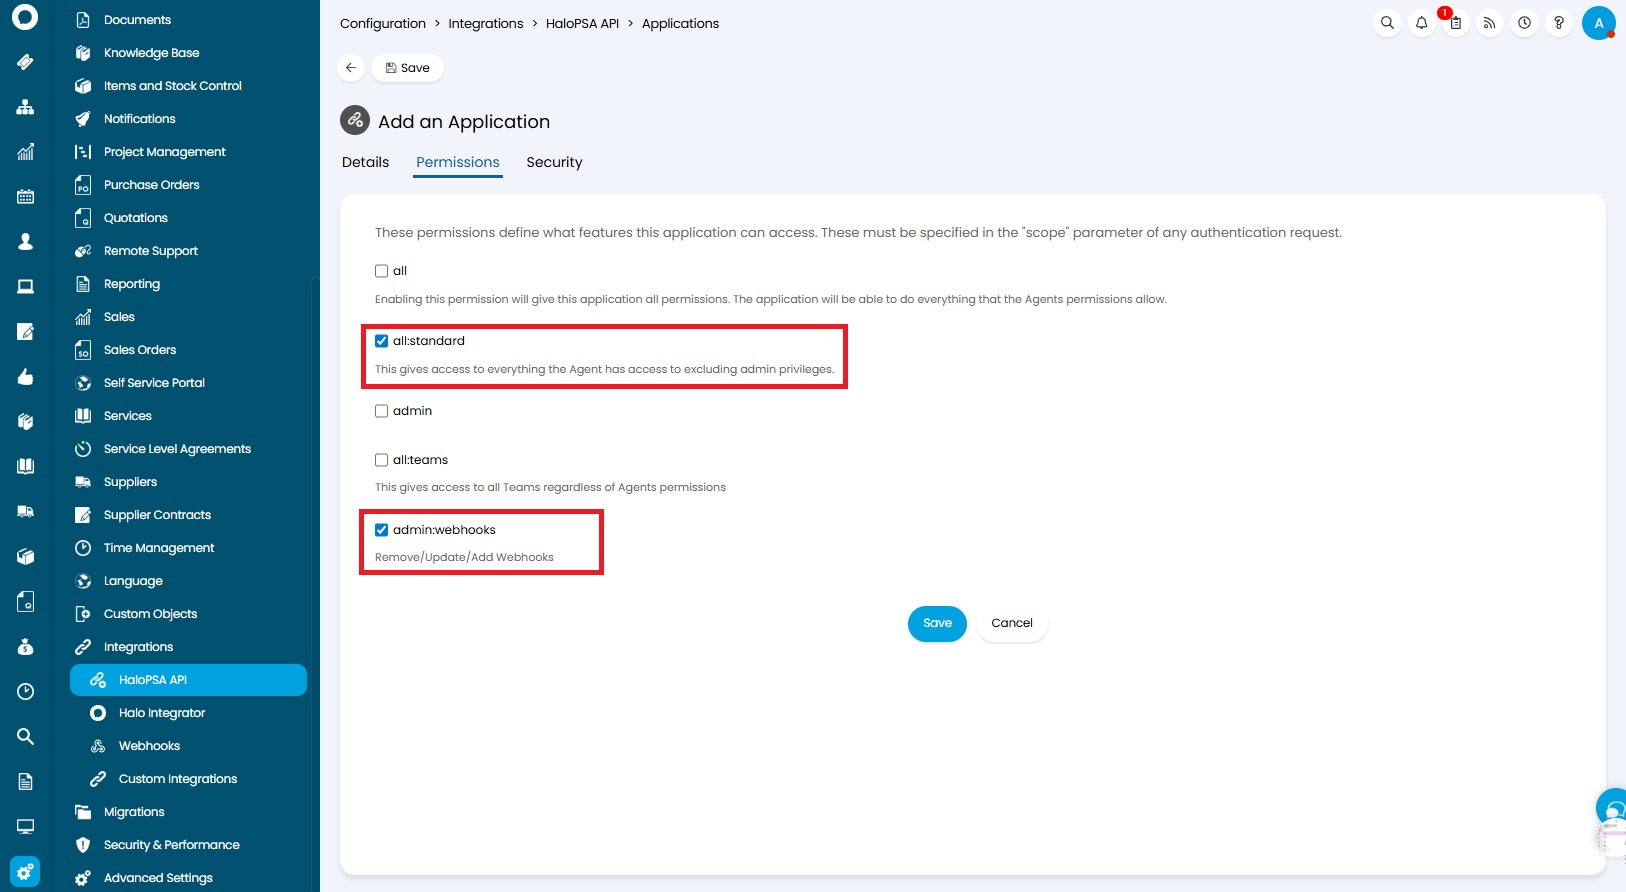
Task: Click the Integrations breadcrumb link
Action: tap(486, 23)
